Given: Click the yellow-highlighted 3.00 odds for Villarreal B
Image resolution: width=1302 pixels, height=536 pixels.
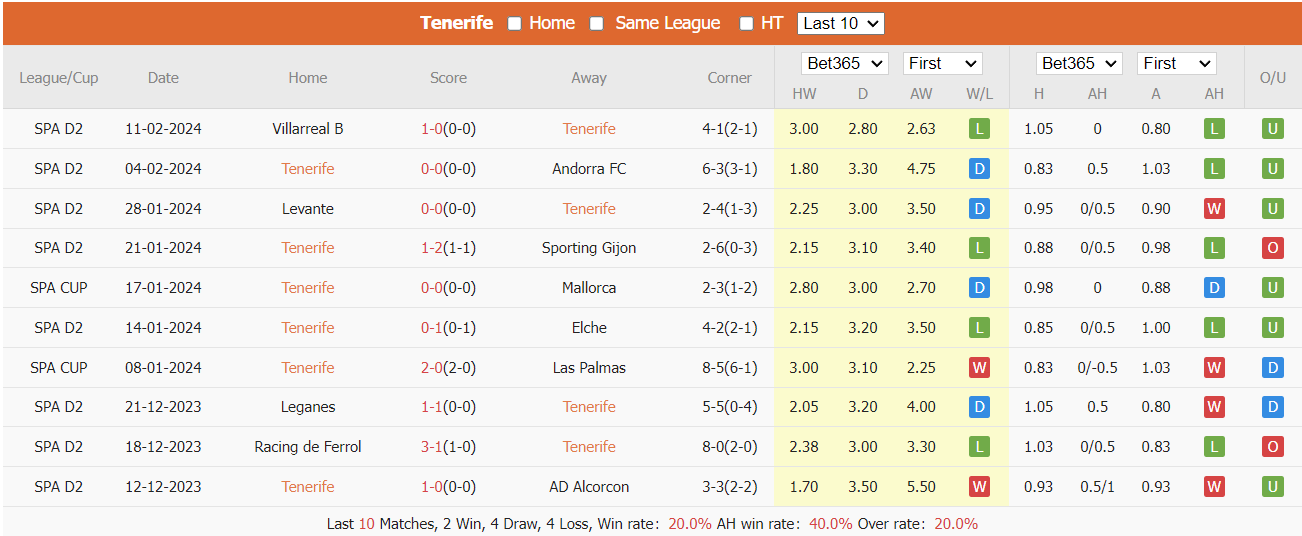Looking at the screenshot, I should pyautogui.click(x=804, y=129).
